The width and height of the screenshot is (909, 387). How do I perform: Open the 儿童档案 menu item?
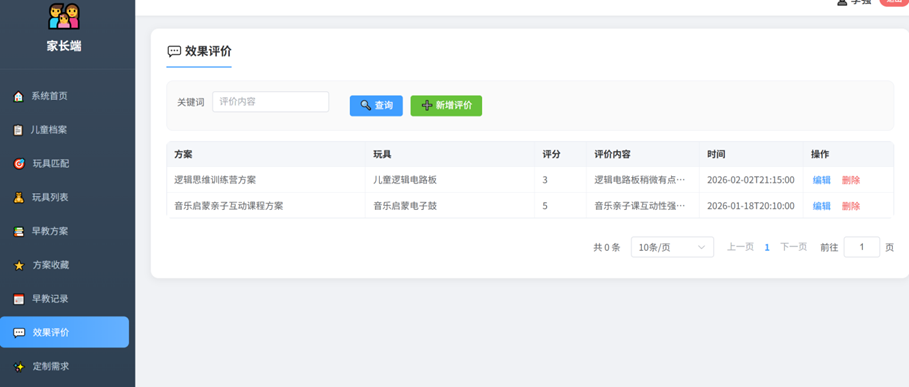(64, 130)
